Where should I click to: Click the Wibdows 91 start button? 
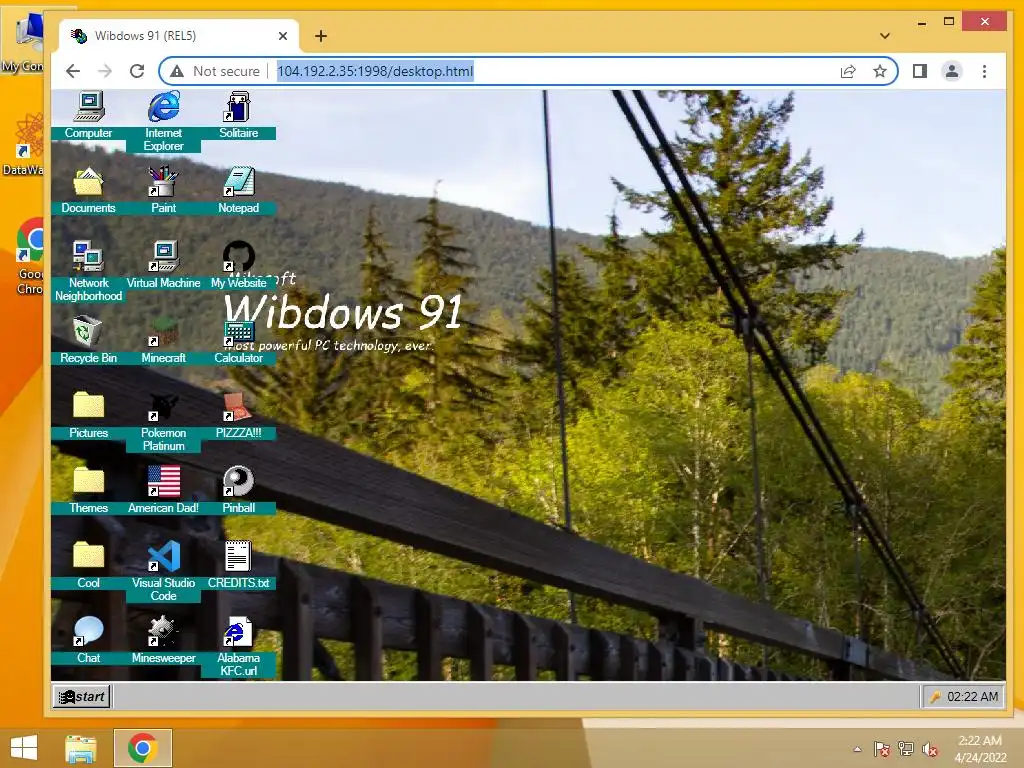pyautogui.click(x=82, y=697)
